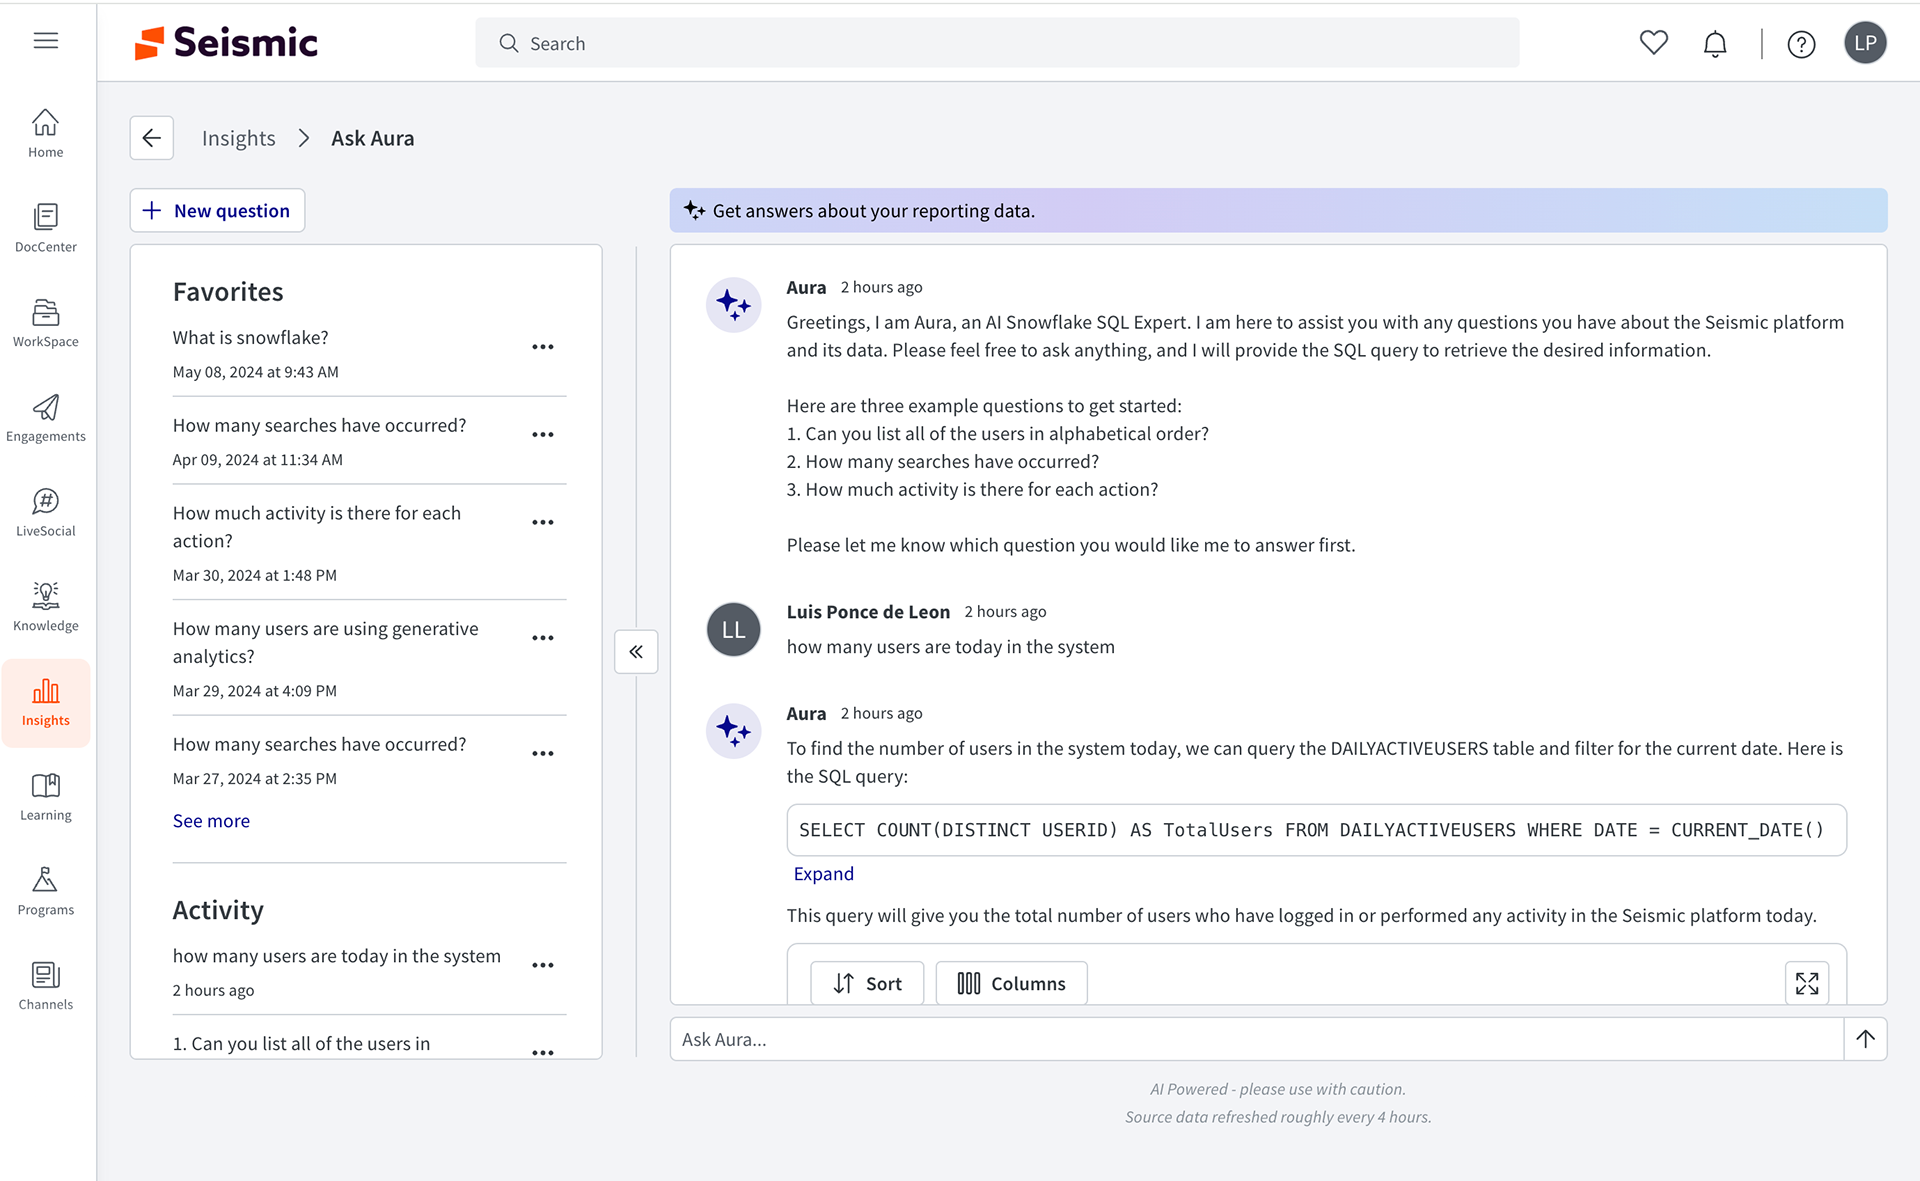Expand the SQL query
This screenshot has width=1920, height=1181.
[x=823, y=874]
